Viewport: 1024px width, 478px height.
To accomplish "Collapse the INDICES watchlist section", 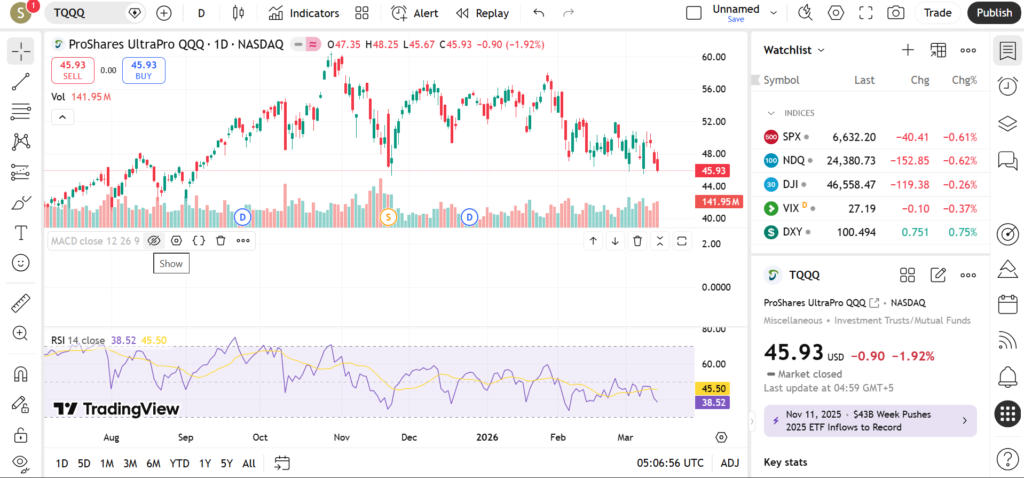I will (x=771, y=113).
